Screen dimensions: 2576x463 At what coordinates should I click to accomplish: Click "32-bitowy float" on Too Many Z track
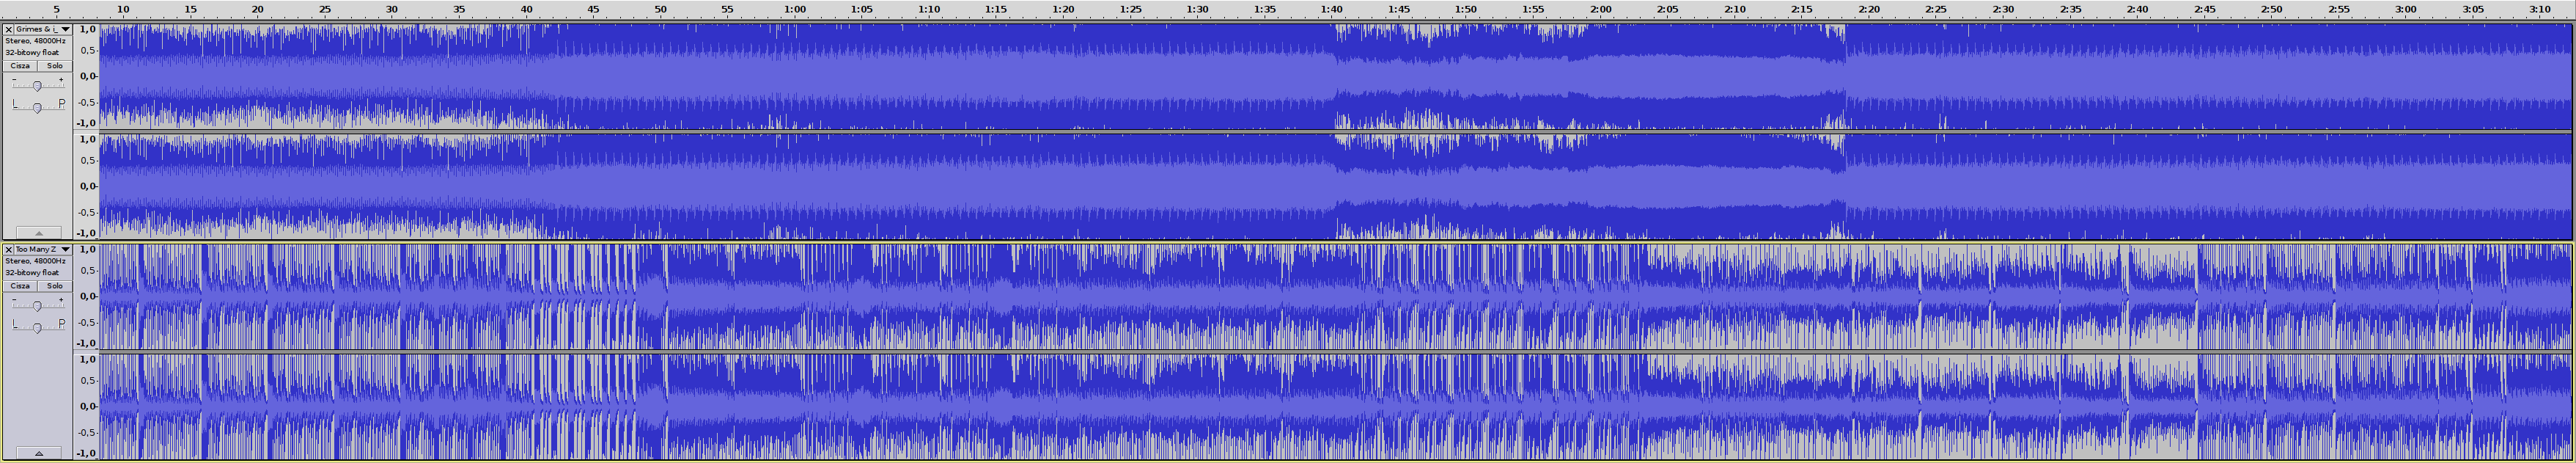coord(32,272)
